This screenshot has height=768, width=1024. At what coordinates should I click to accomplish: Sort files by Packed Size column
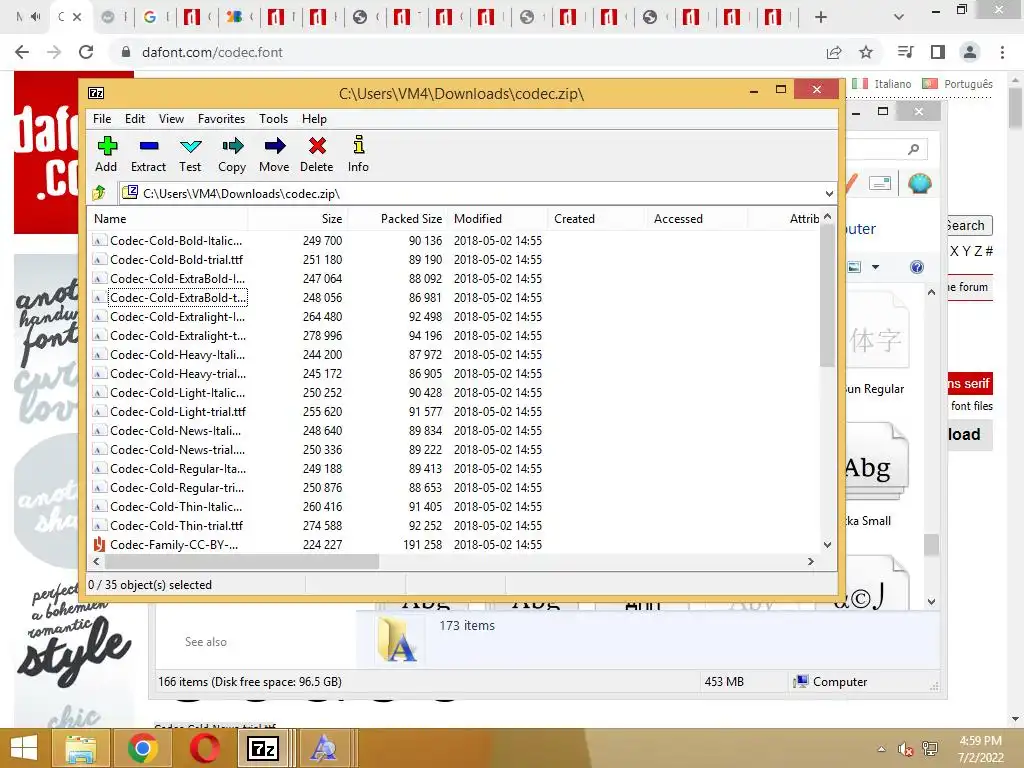tap(398, 219)
